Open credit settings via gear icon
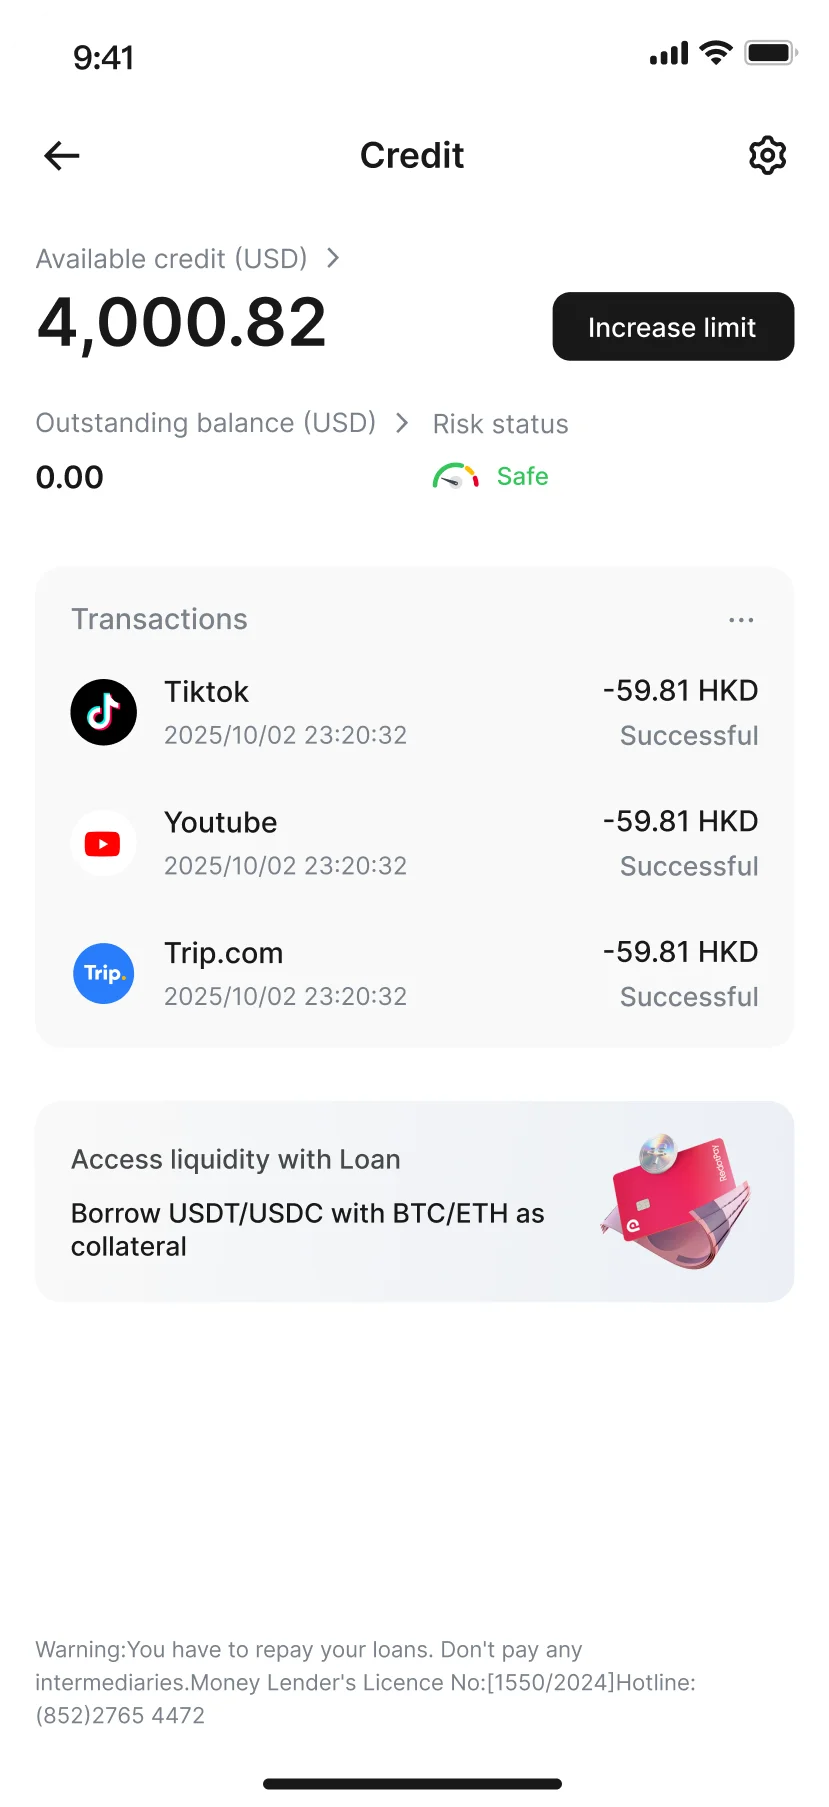This screenshot has height=1807, width=829. [x=767, y=155]
